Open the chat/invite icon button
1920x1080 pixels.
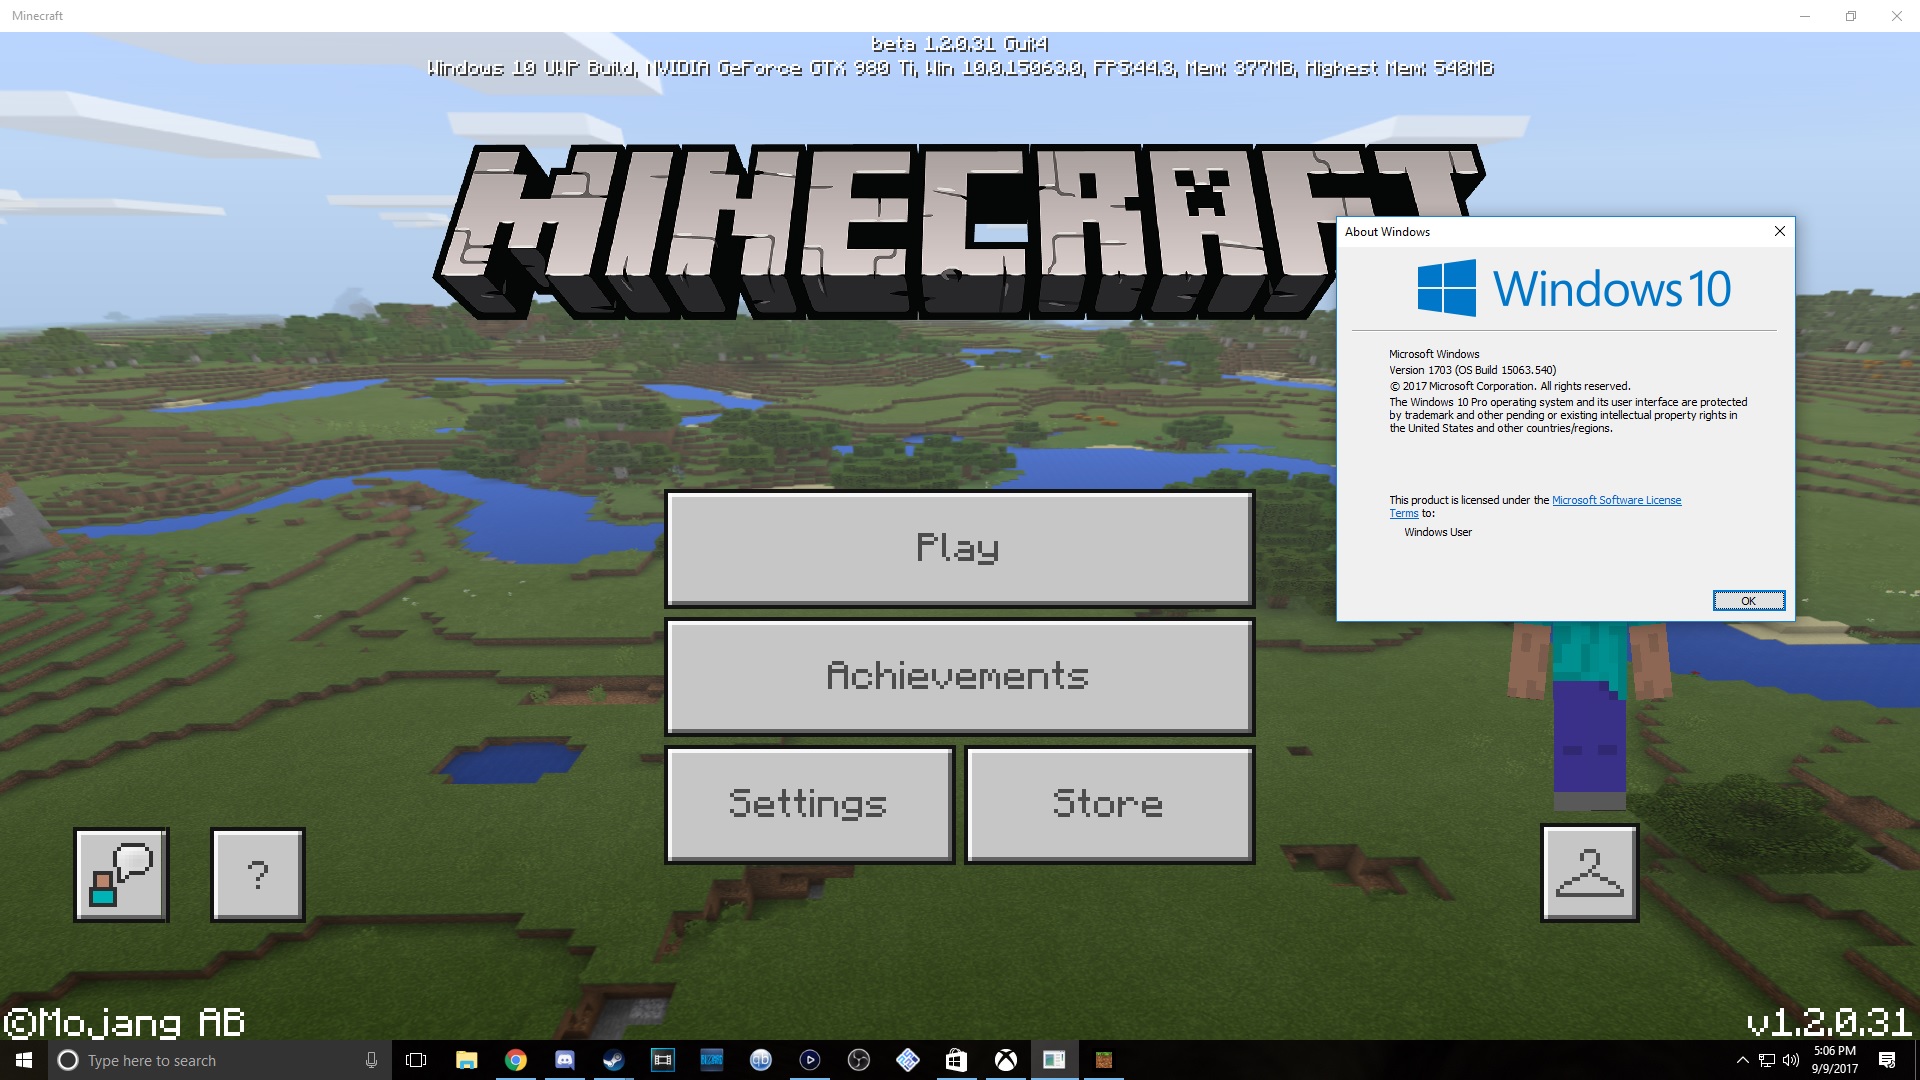click(121, 875)
